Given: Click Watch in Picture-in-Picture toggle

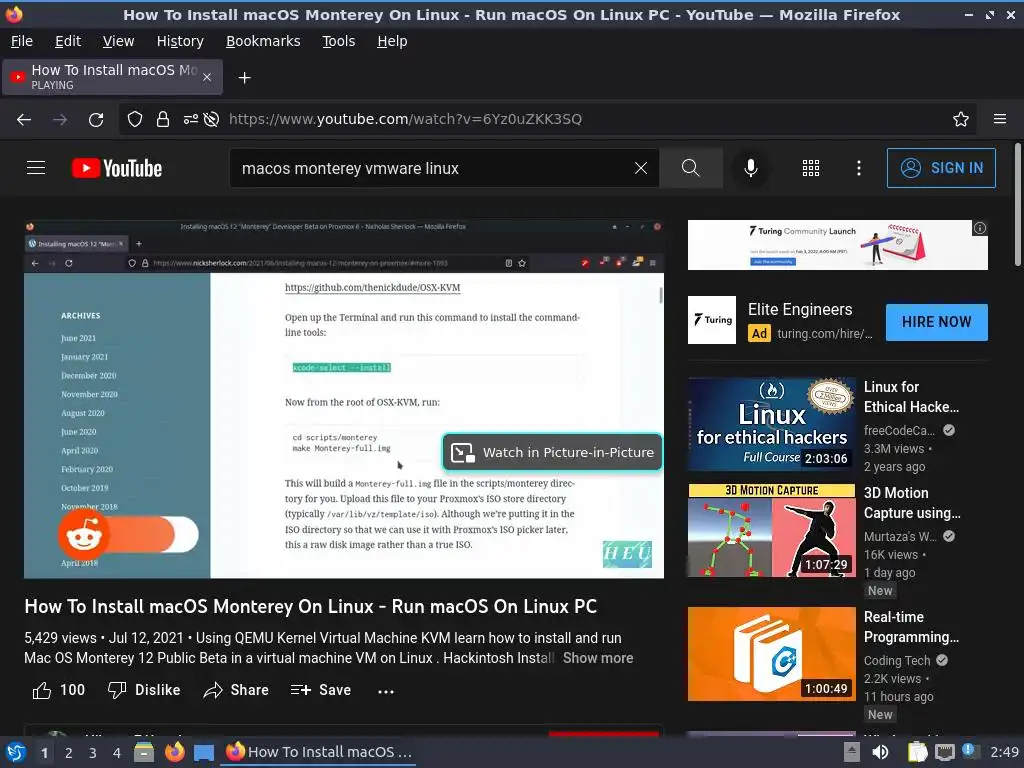Looking at the screenshot, I should point(552,452).
